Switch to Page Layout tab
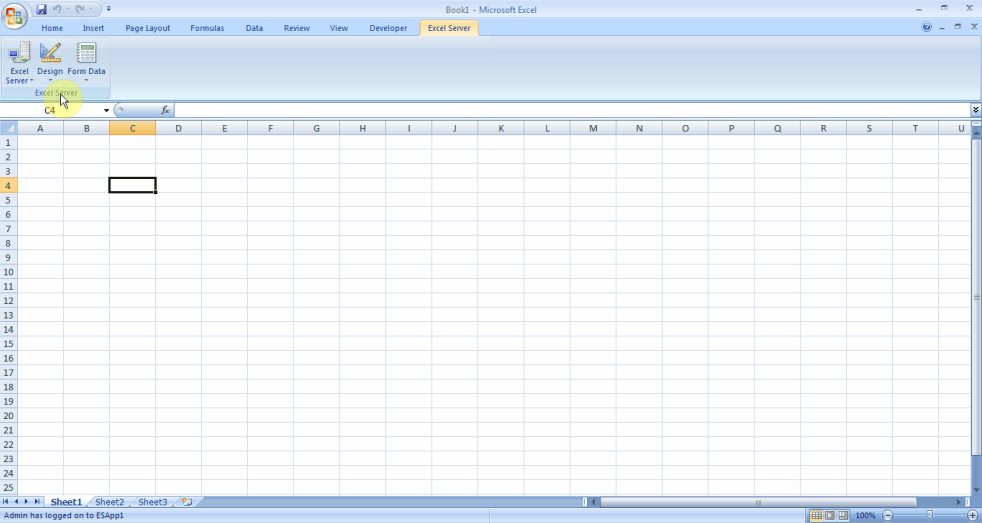Viewport: 982px width, 523px height. (148, 28)
